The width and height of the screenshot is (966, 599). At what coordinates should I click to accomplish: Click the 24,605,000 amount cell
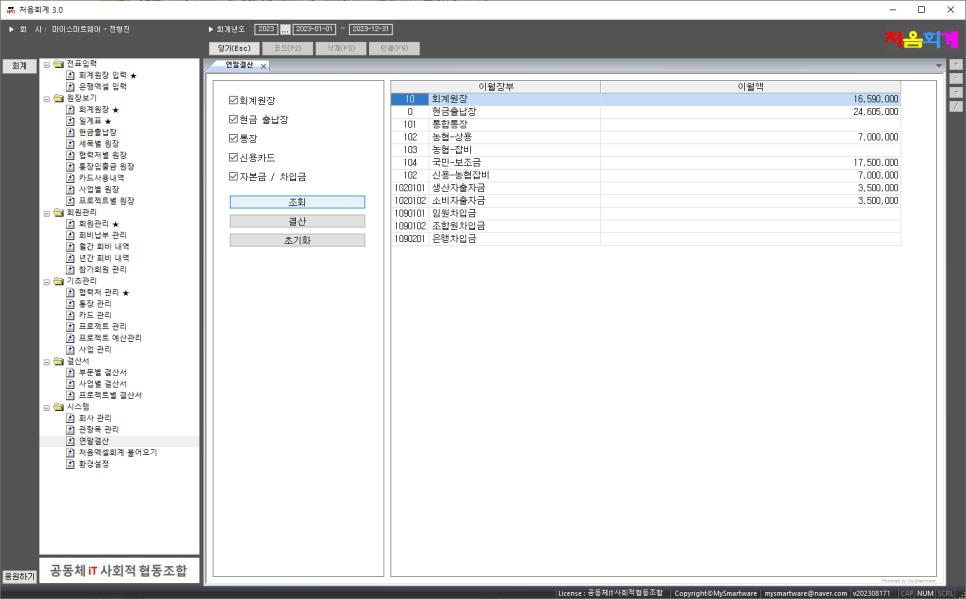(x=750, y=112)
